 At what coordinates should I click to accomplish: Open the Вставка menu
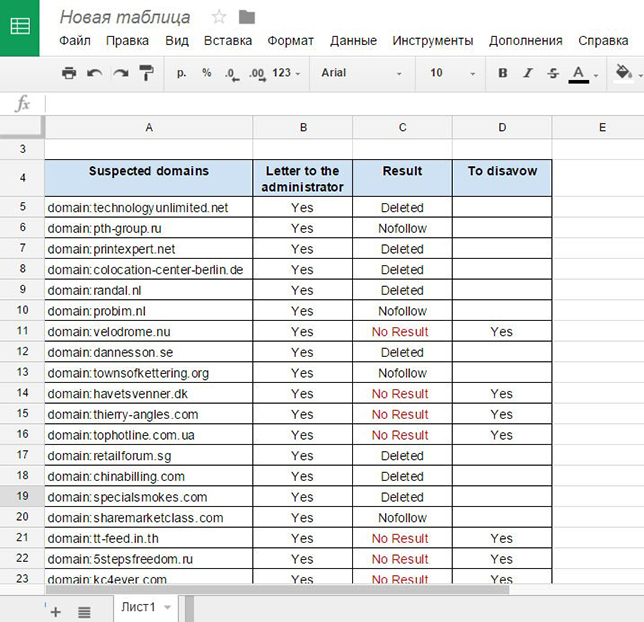click(228, 40)
